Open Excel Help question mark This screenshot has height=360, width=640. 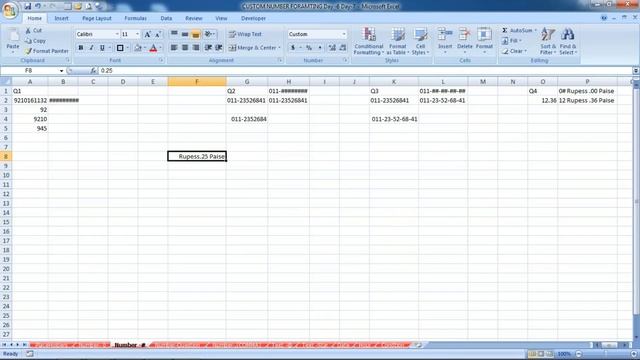[x=604, y=18]
